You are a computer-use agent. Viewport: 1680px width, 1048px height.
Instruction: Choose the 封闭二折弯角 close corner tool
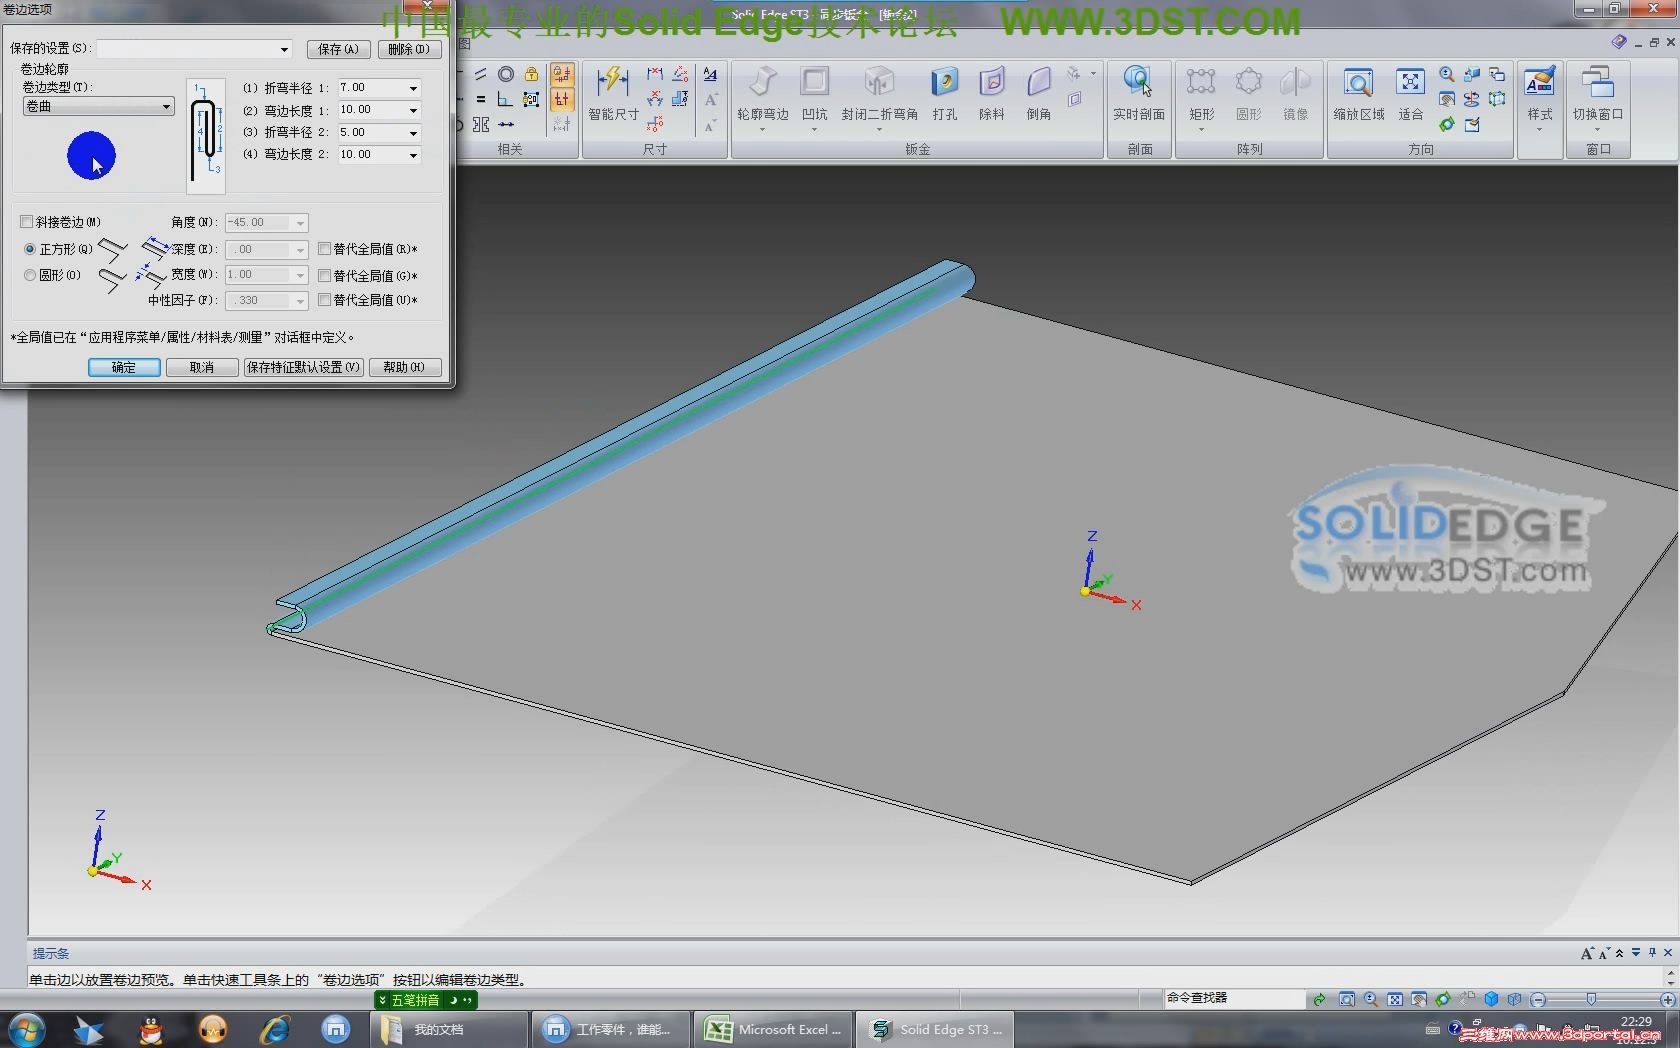pyautogui.click(x=879, y=93)
